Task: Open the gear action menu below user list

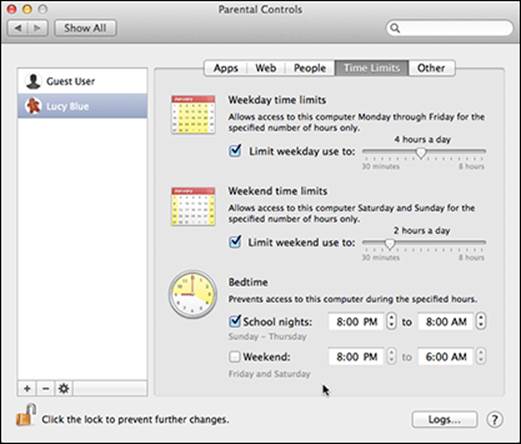Action: pyautogui.click(x=64, y=388)
